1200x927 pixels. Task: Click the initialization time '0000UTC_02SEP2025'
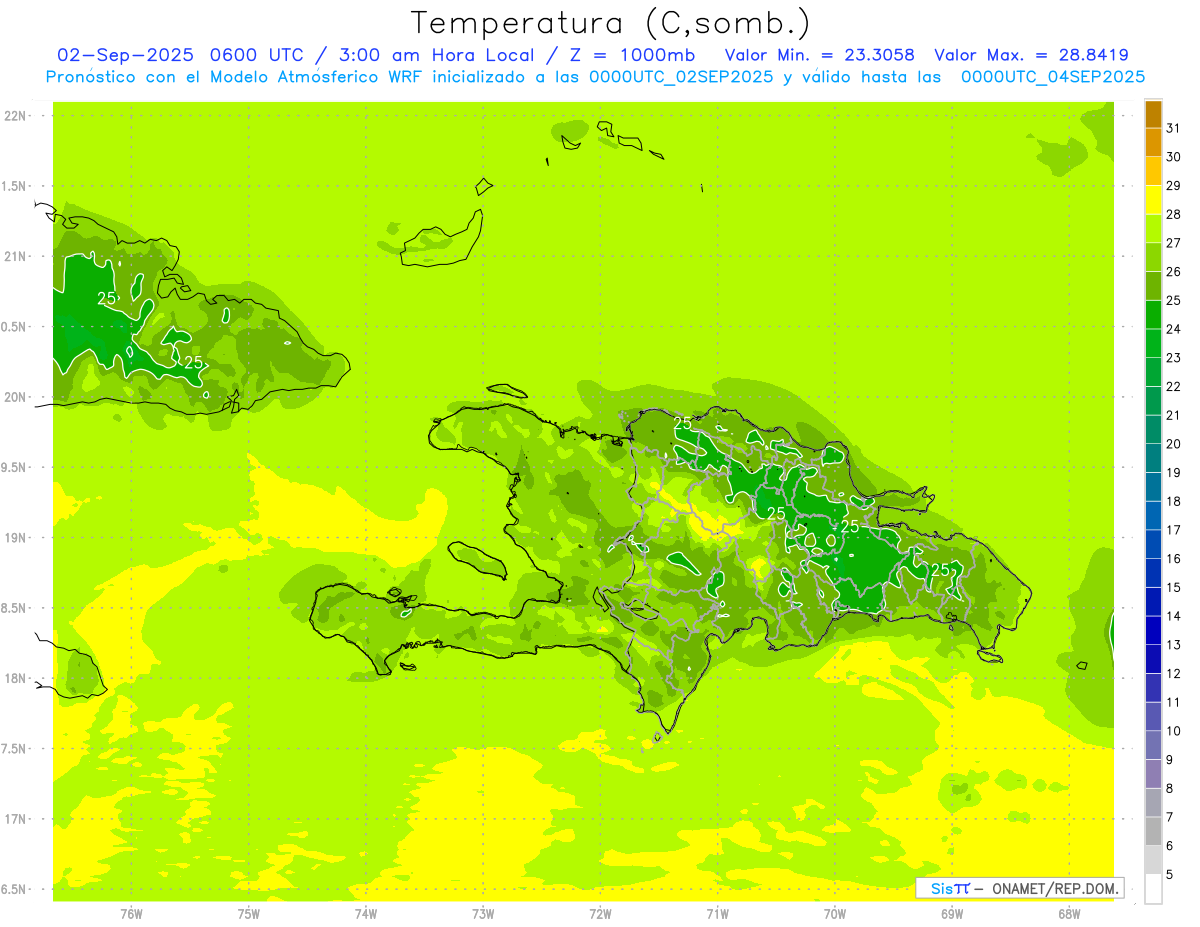pos(681,77)
